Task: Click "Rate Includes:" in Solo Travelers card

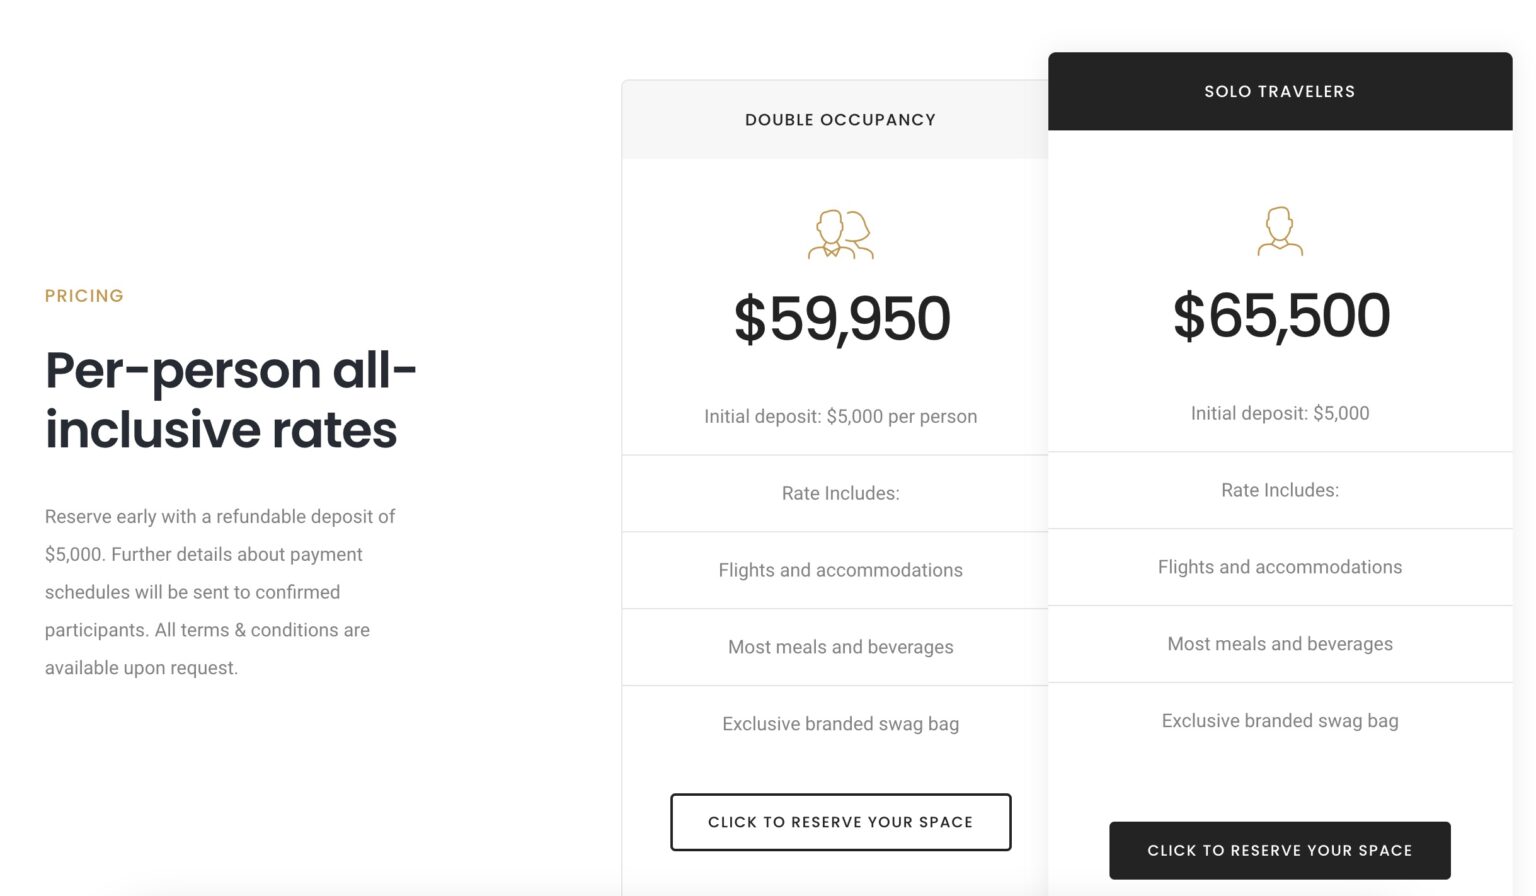Action: (x=1279, y=490)
